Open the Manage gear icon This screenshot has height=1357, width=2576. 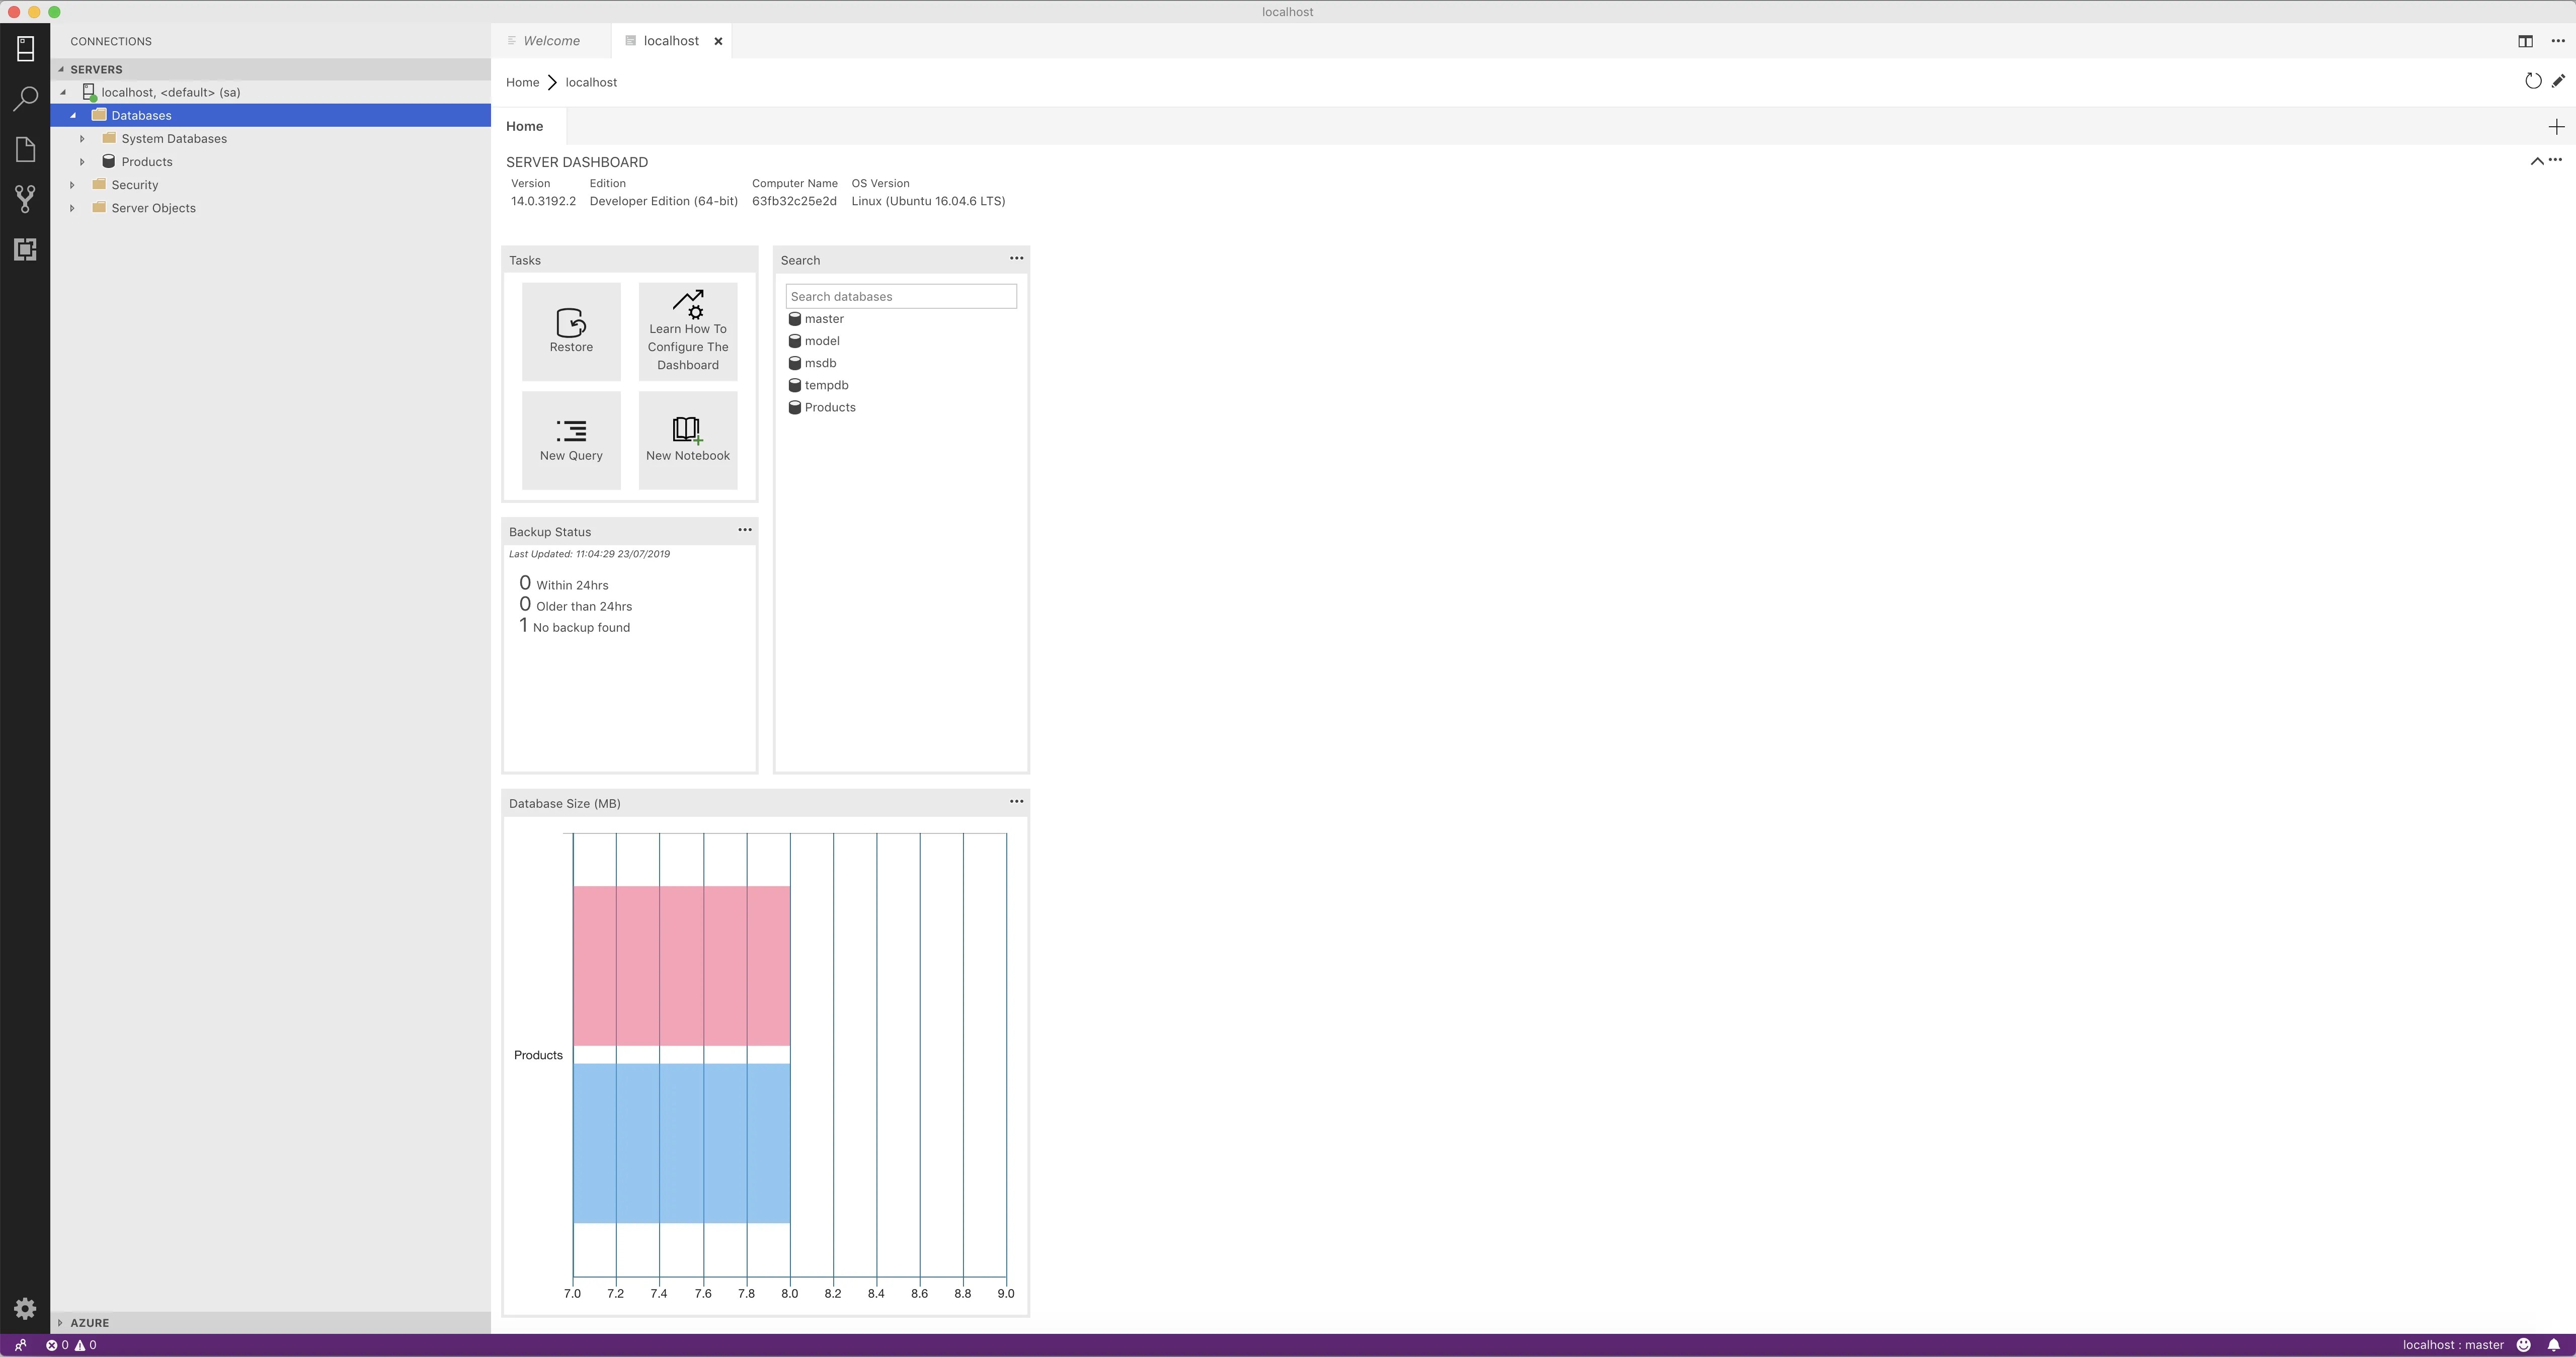click(x=25, y=1308)
